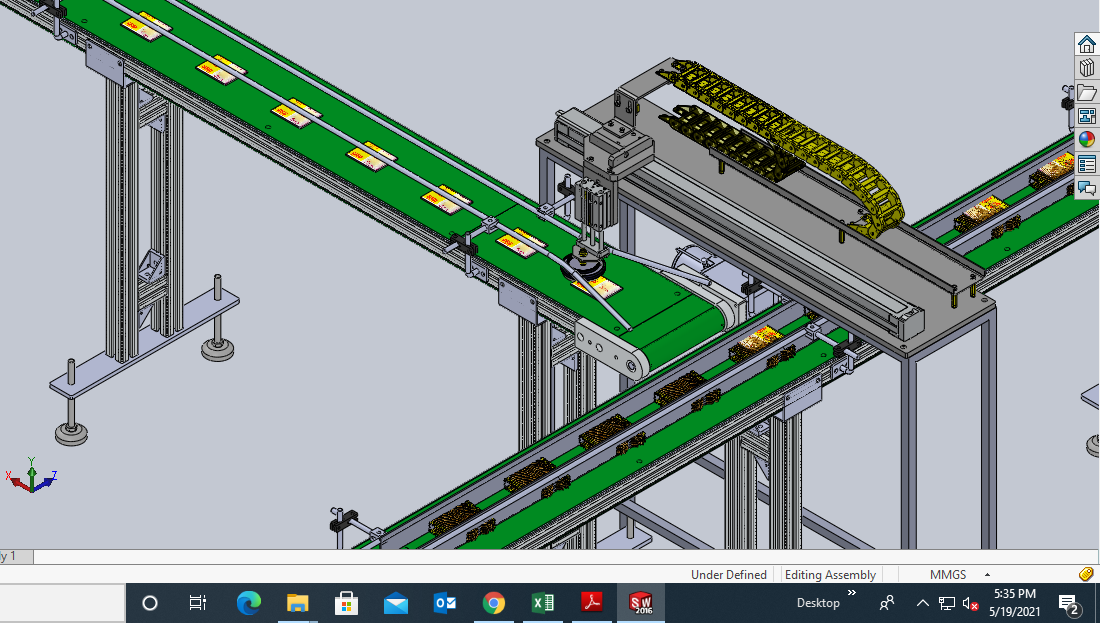Open the File Explorer task pane
Viewport: 1100px width, 623px height.
(1087, 92)
